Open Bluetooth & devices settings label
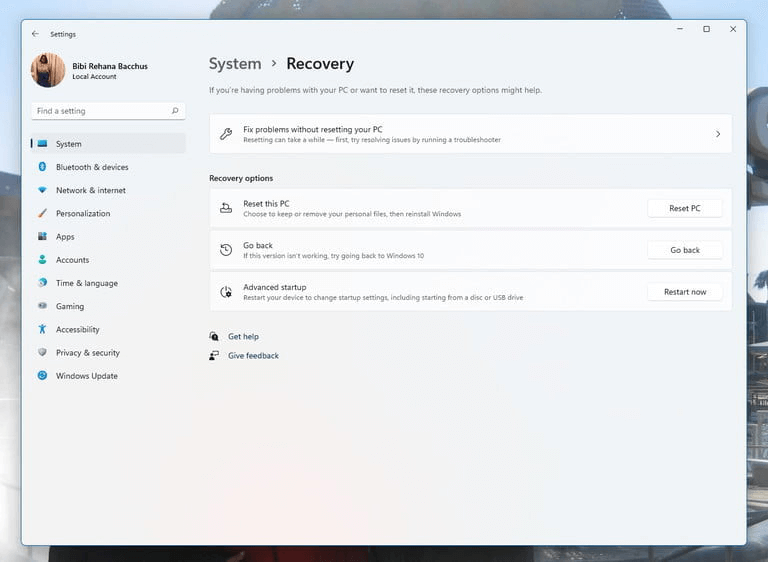 (x=92, y=167)
